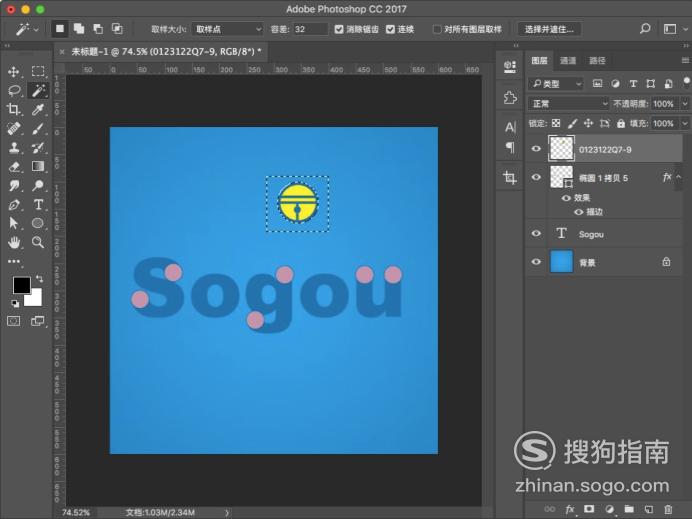The image size is (692, 519).
Task: Open the opacity dropdown arrow
Action: click(684, 104)
